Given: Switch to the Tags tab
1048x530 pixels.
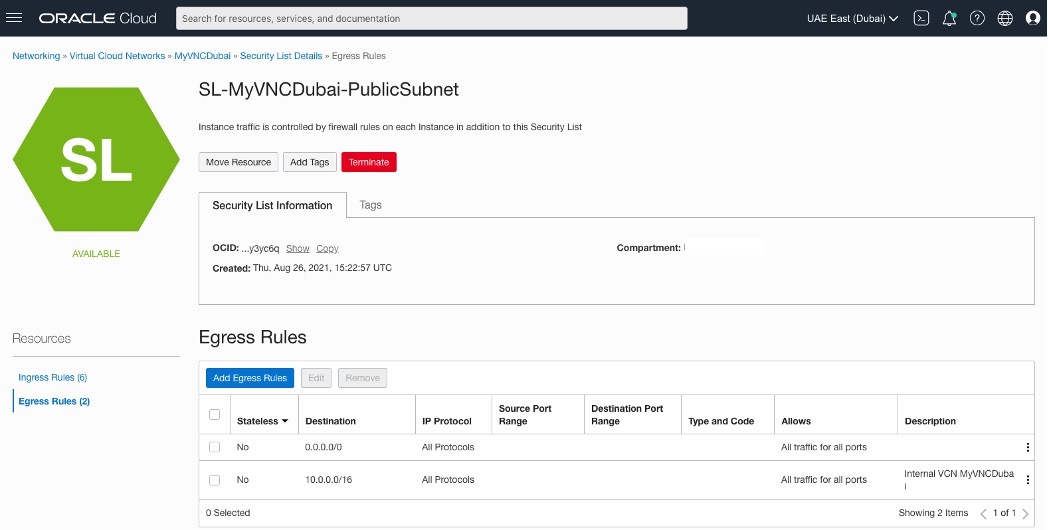Looking at the screenshot, I should 370,205.
